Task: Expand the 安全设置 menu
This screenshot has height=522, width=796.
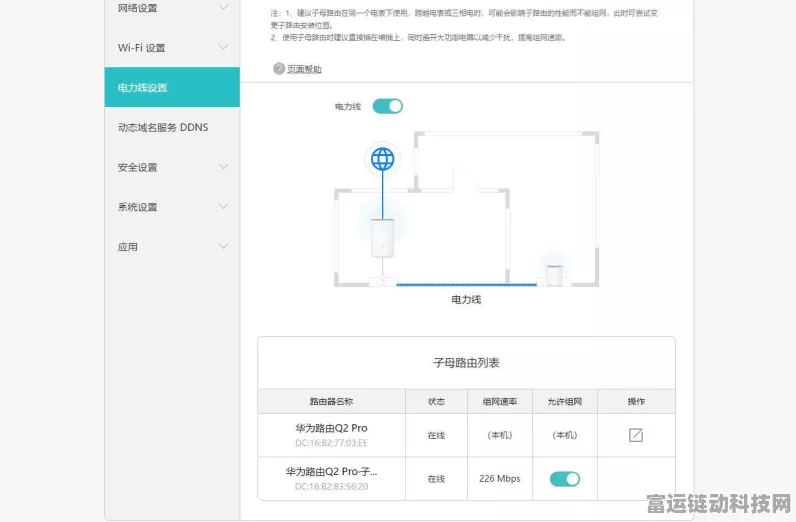Action: tap(172, 167)
